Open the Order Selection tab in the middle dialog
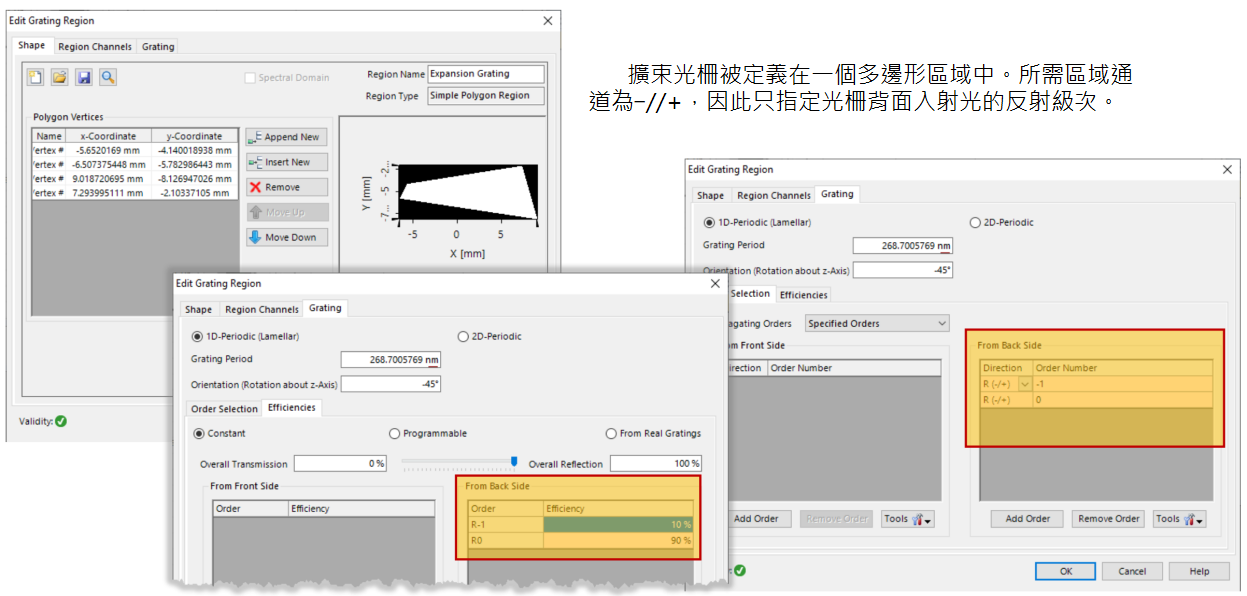1247x596 pixels. coord(224,408)
